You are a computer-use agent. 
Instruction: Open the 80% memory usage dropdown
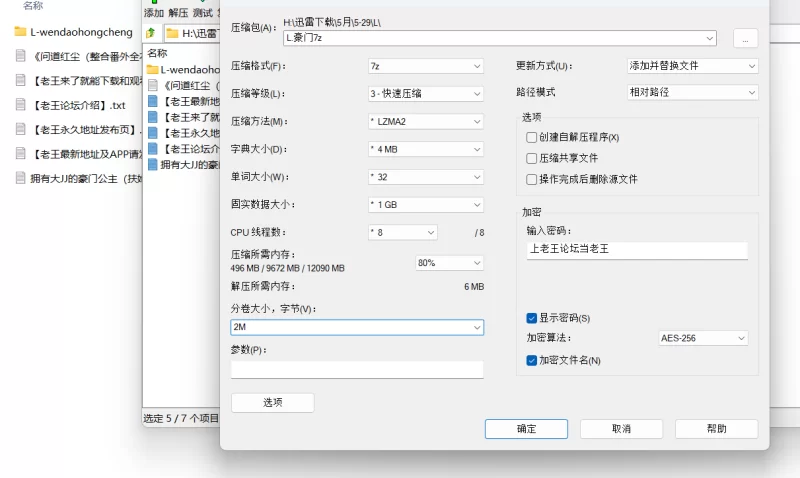(x=449, y=263)
